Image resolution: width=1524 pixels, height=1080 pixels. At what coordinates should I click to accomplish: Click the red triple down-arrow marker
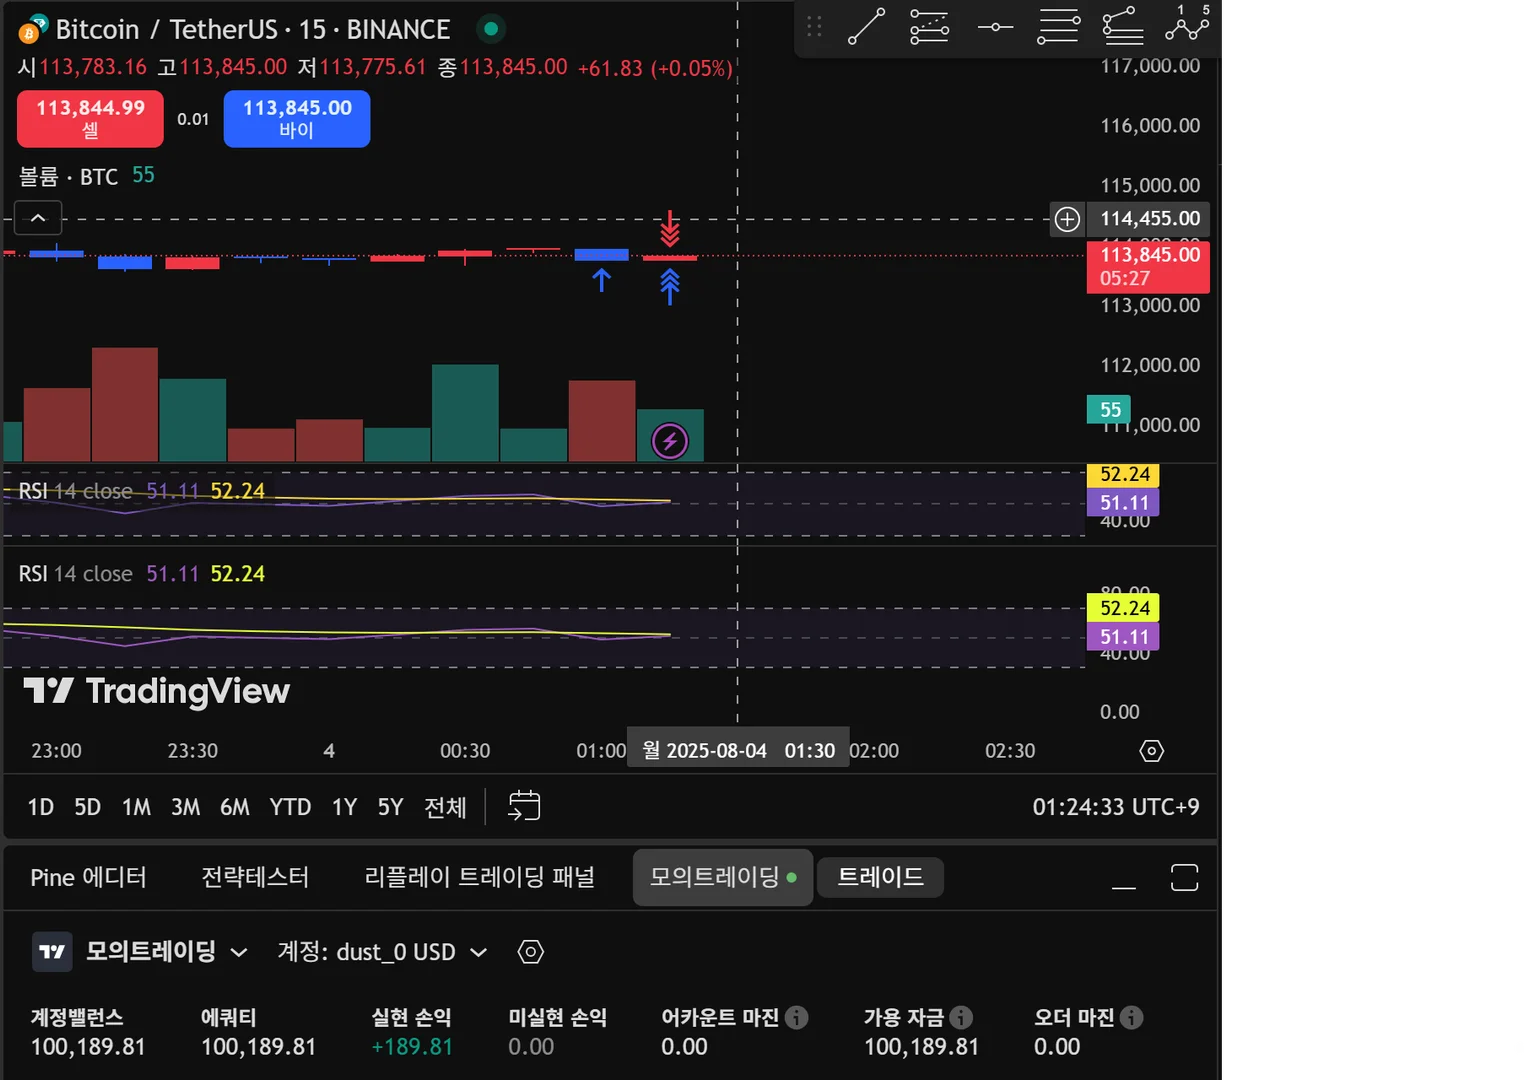click(x=670, y=229)
